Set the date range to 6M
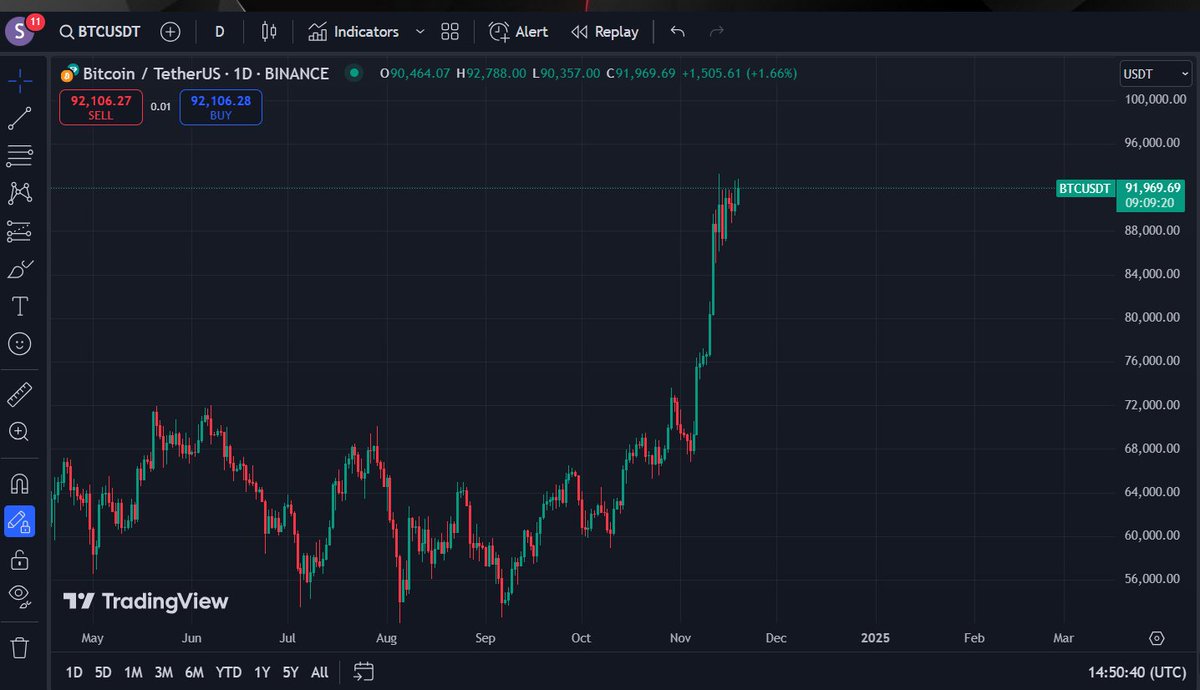The height and width of the screenshot is (690, 1200). [194, 672]
